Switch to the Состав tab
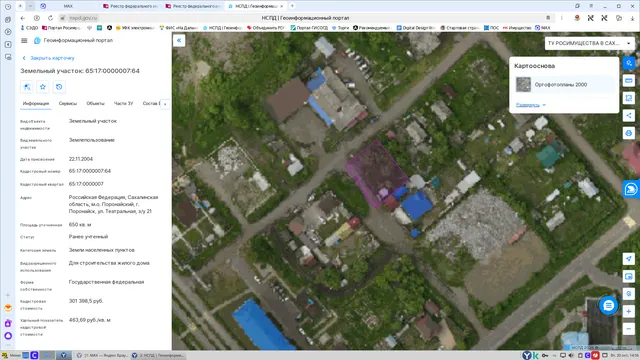640x360 pixels. pos(151,104)
